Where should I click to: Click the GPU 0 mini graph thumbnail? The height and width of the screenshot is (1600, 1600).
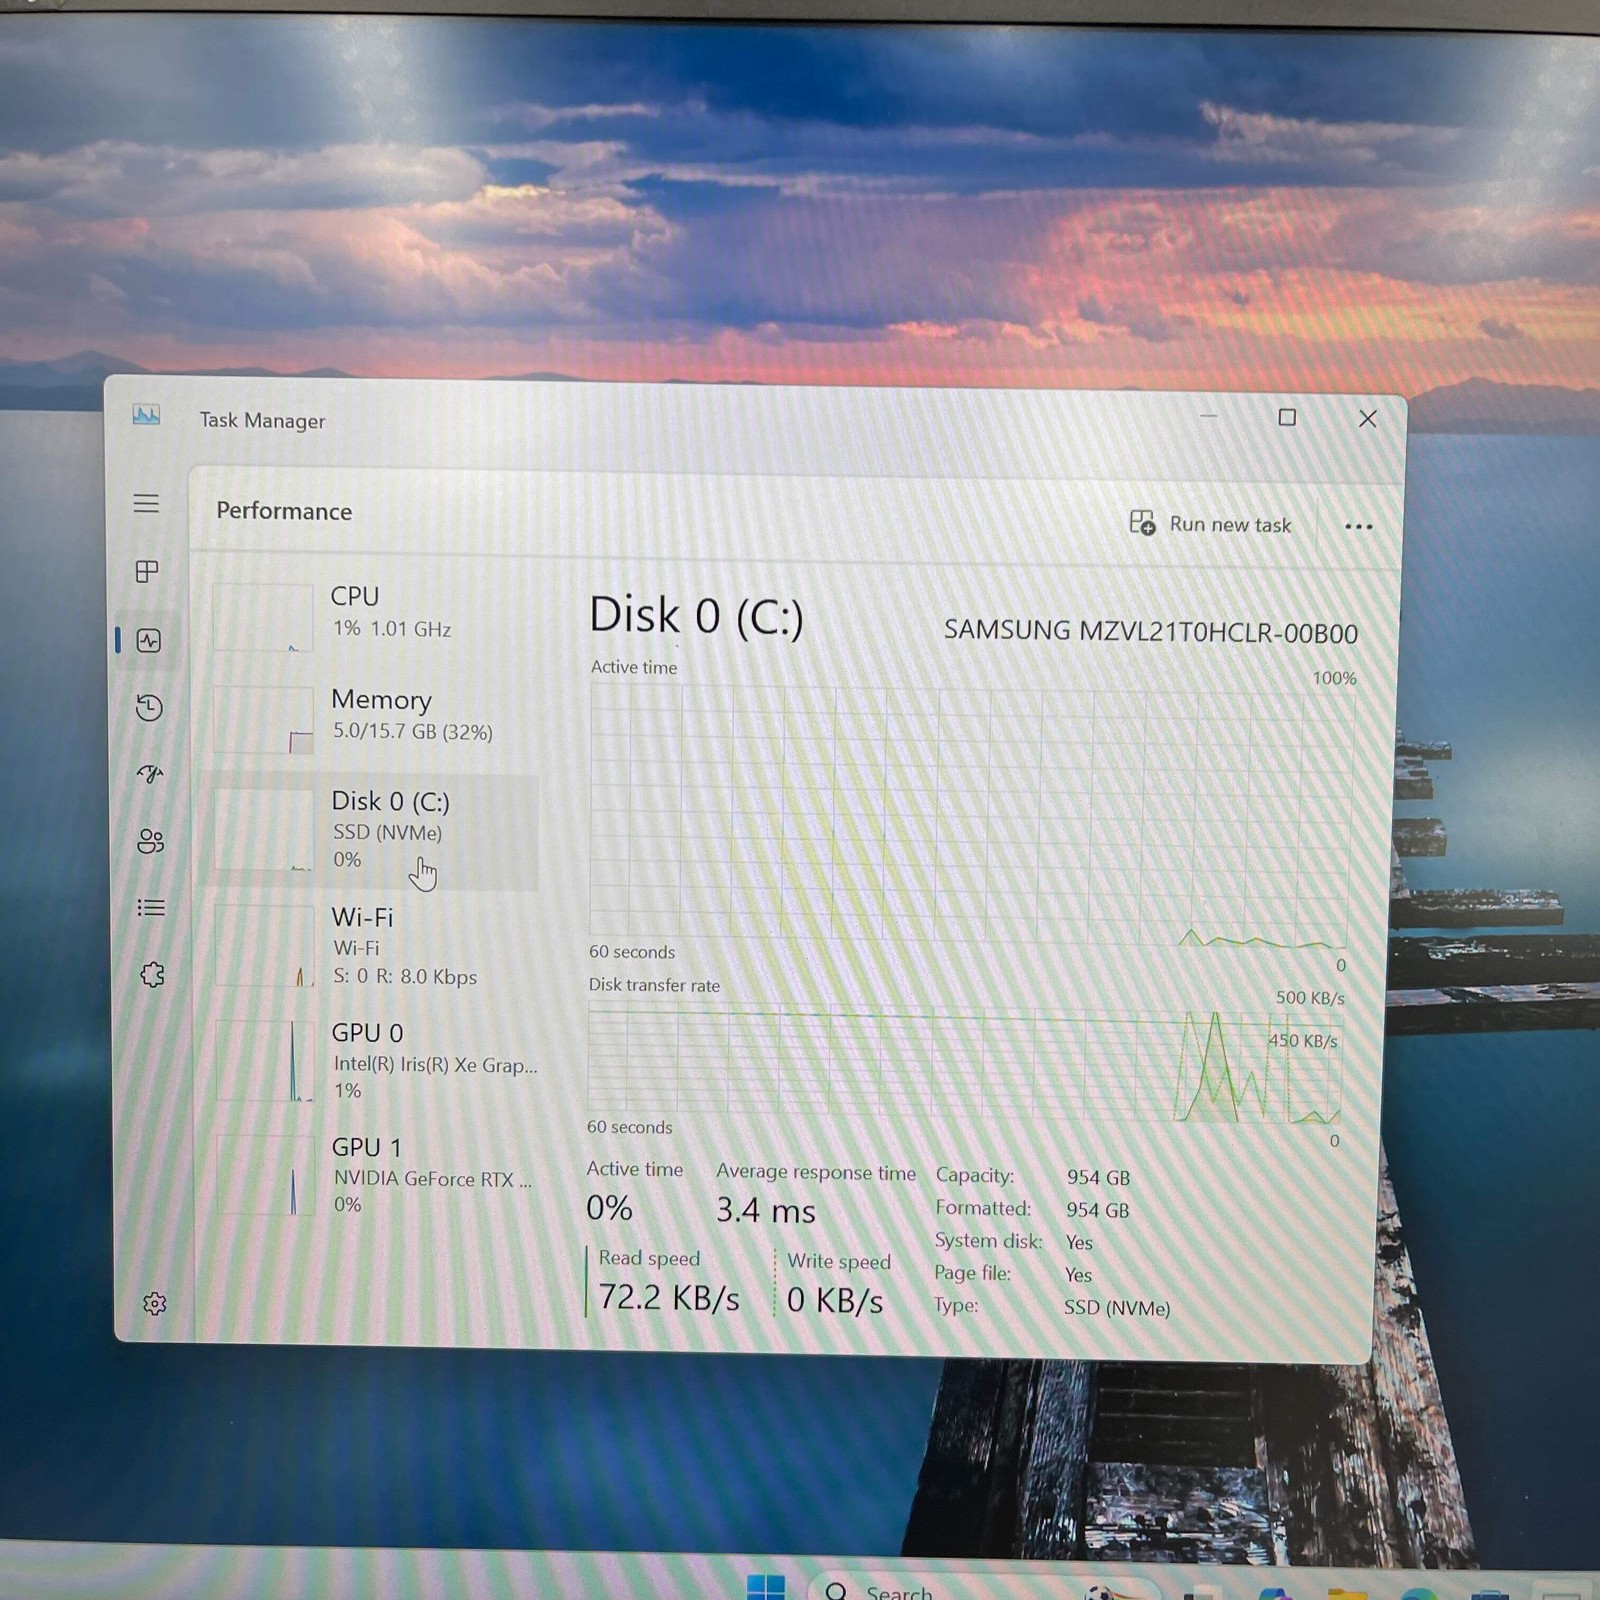coord(266,1062)
